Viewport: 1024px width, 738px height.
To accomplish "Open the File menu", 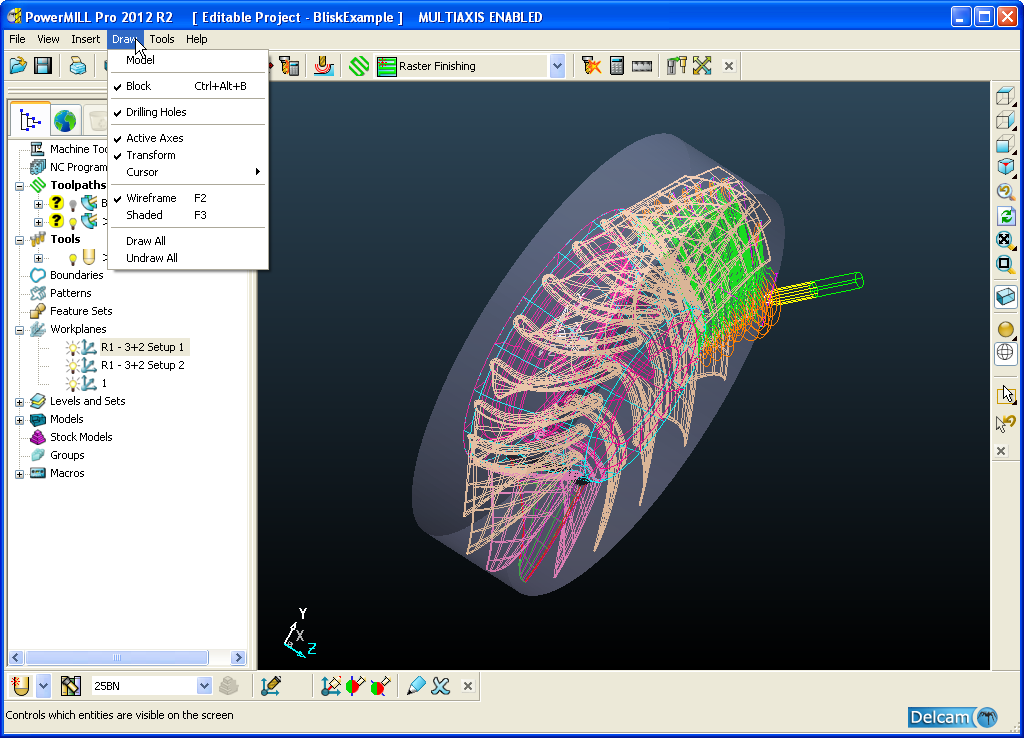I will (x=18, y=39).
